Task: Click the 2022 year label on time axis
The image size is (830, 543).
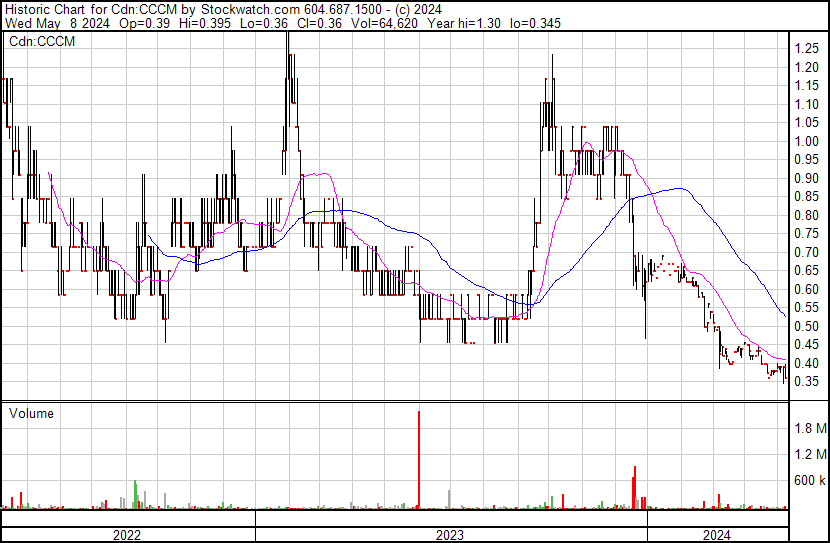Action: click(127, 535)
